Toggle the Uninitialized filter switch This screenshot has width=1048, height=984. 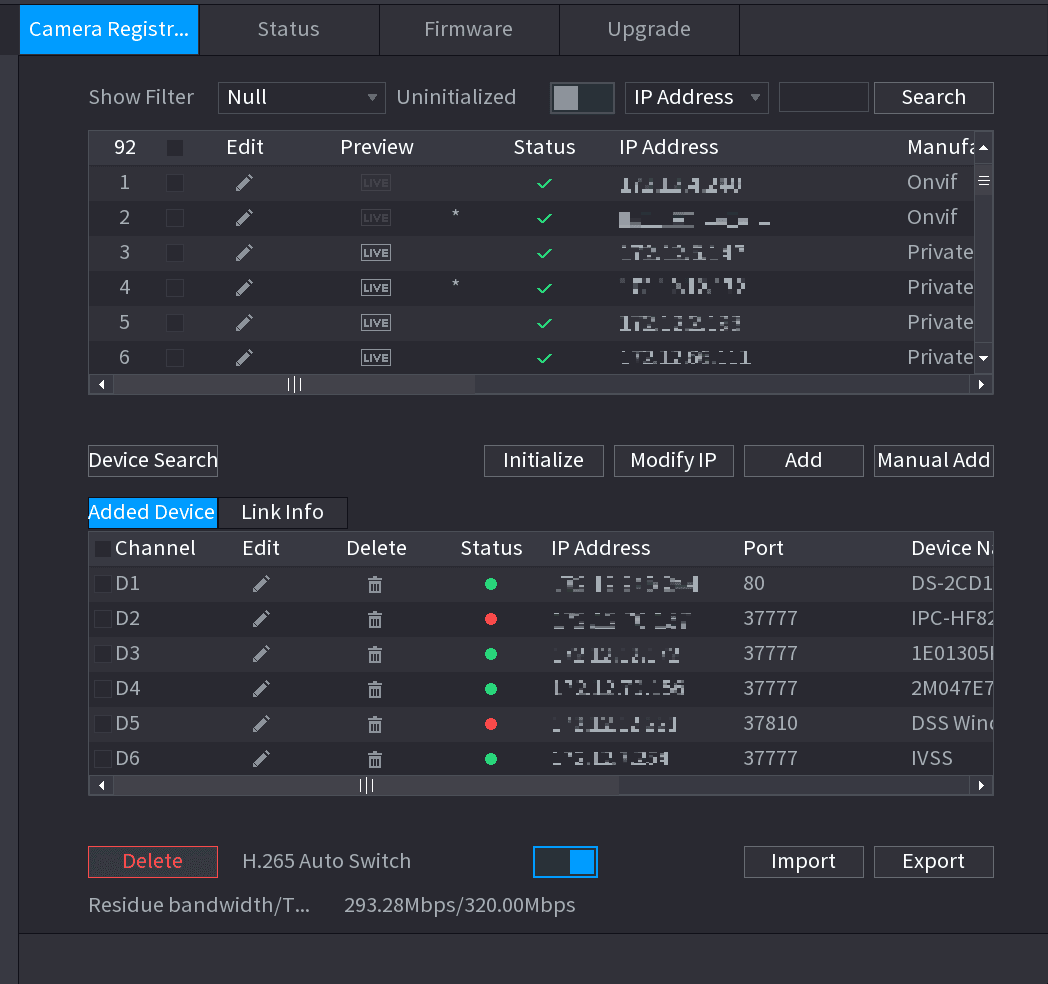(x=582, y=98)
